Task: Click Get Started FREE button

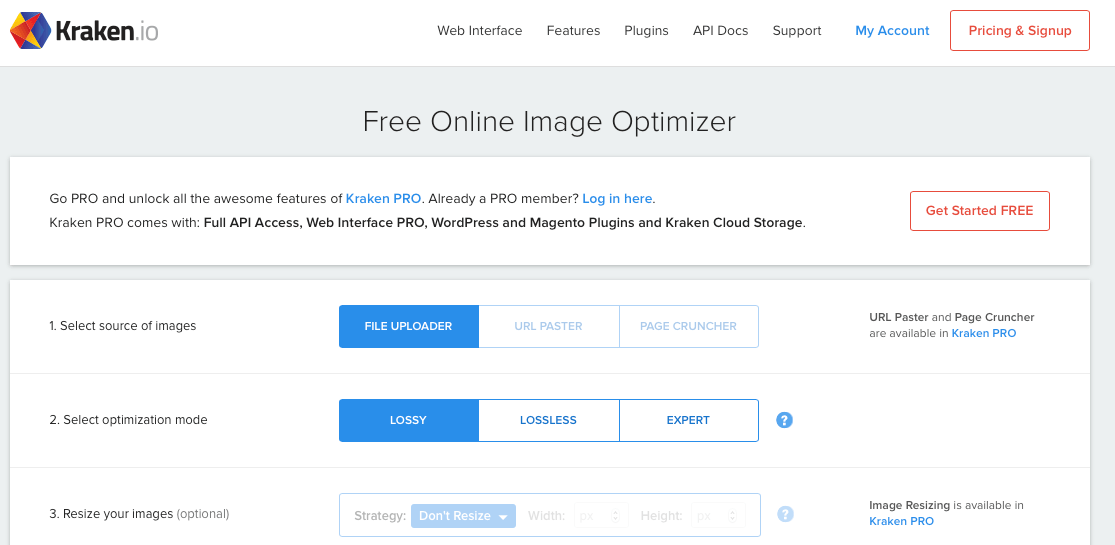Action: click(x=979, y=211)
